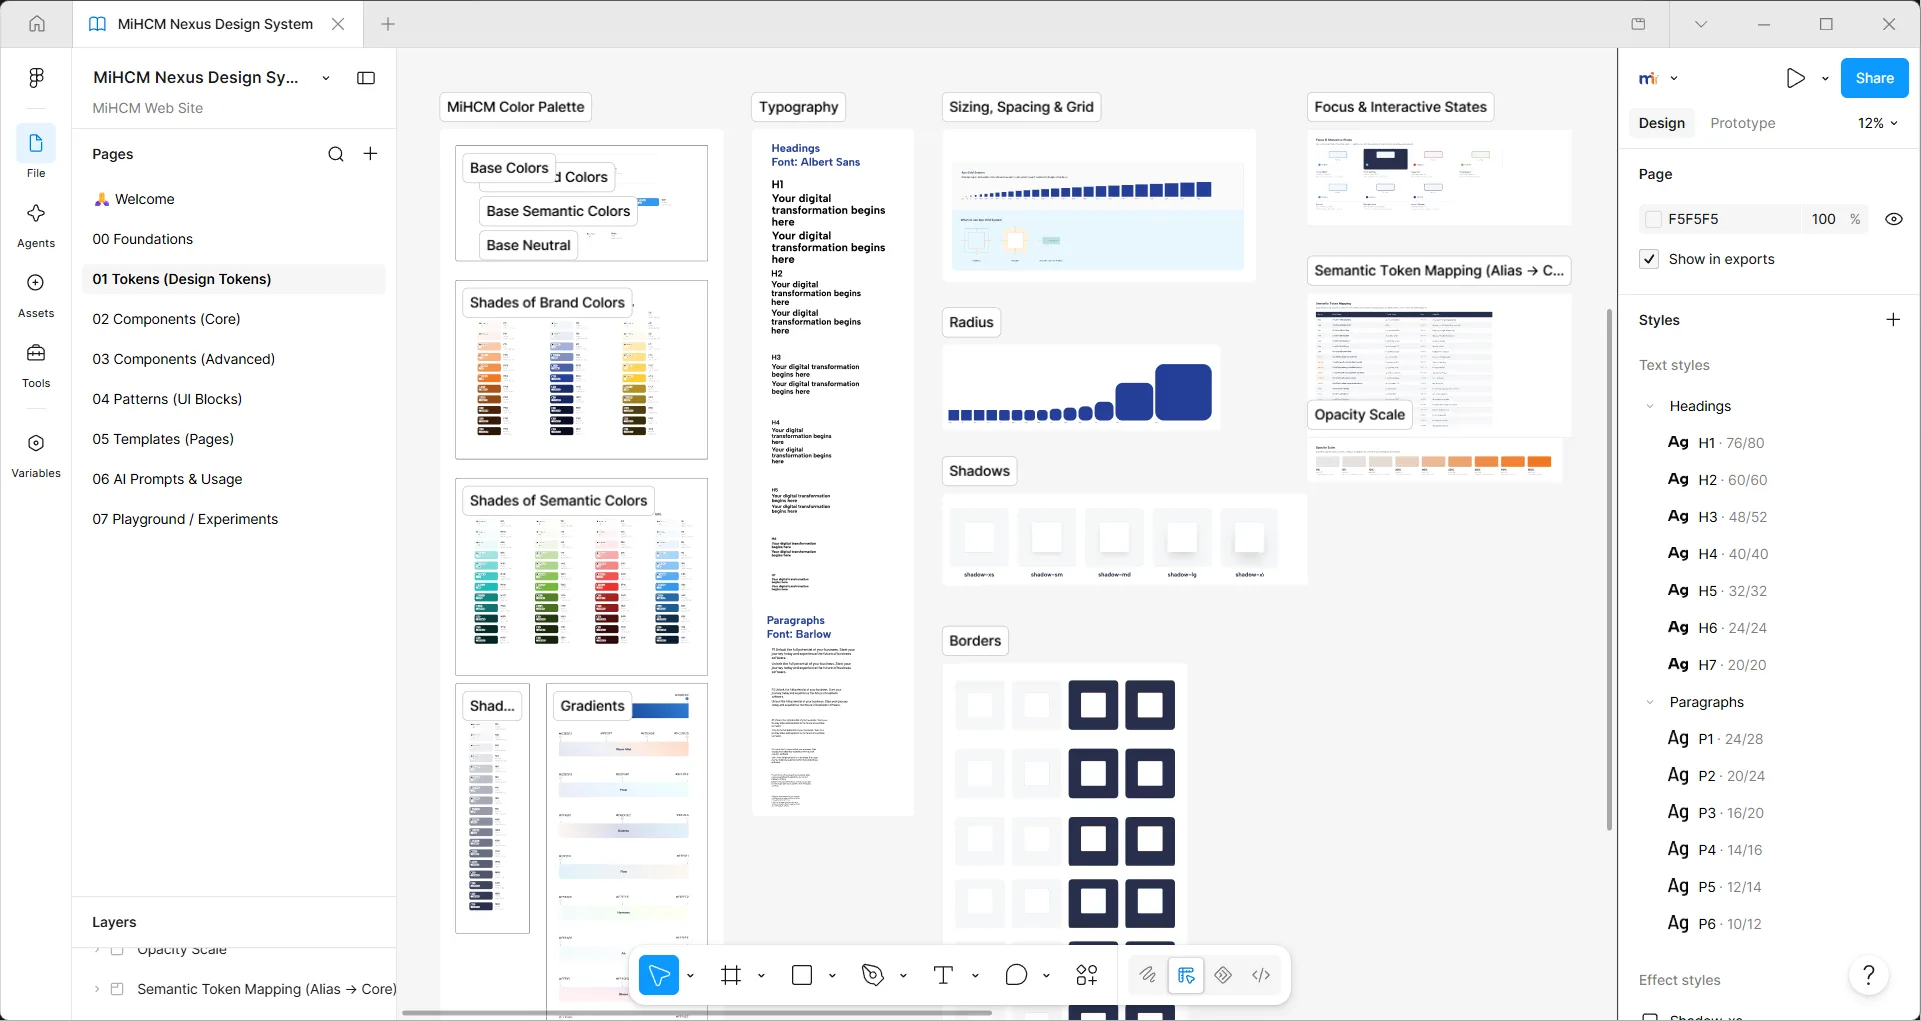Select the Frame tool
Screen dimensions: 1921x1021
coord(731,975)
